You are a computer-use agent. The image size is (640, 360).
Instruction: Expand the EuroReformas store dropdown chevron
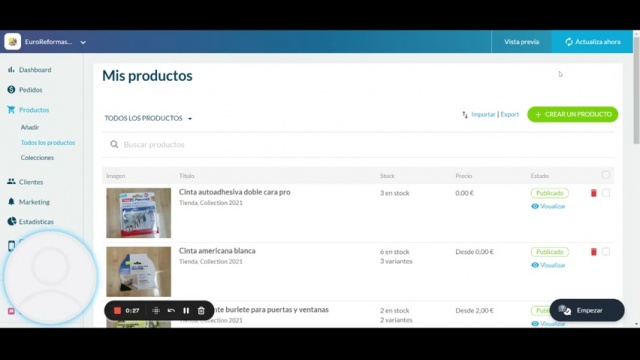point(83,42)
